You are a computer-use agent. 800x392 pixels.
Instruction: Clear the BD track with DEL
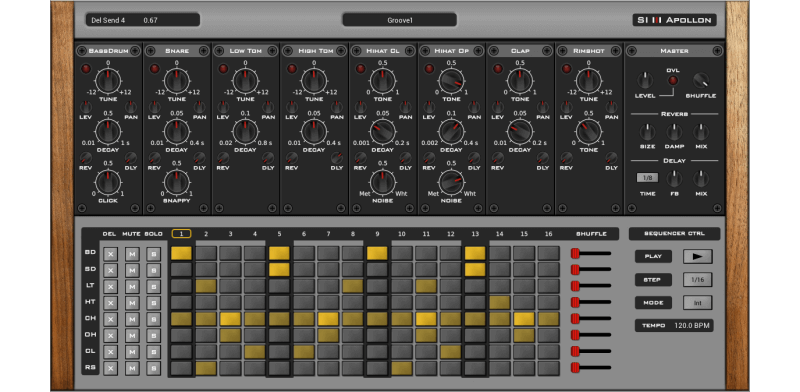click(110, 254)
